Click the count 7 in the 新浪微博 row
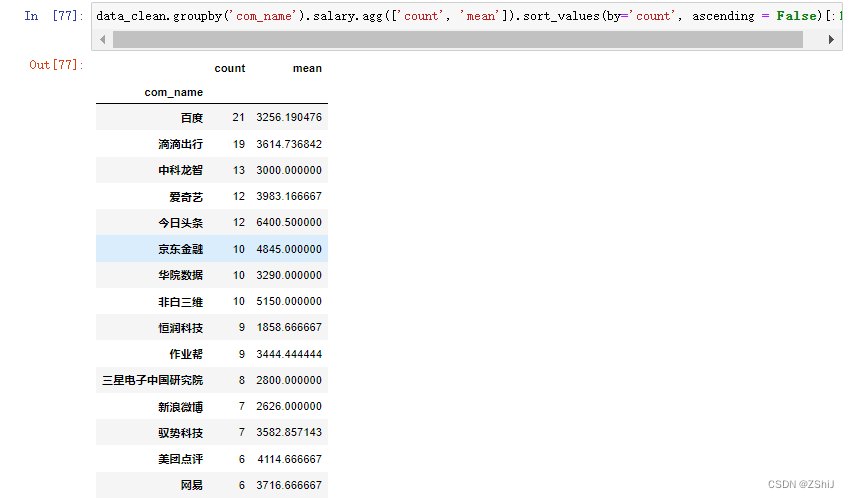 tap(242, 407)
